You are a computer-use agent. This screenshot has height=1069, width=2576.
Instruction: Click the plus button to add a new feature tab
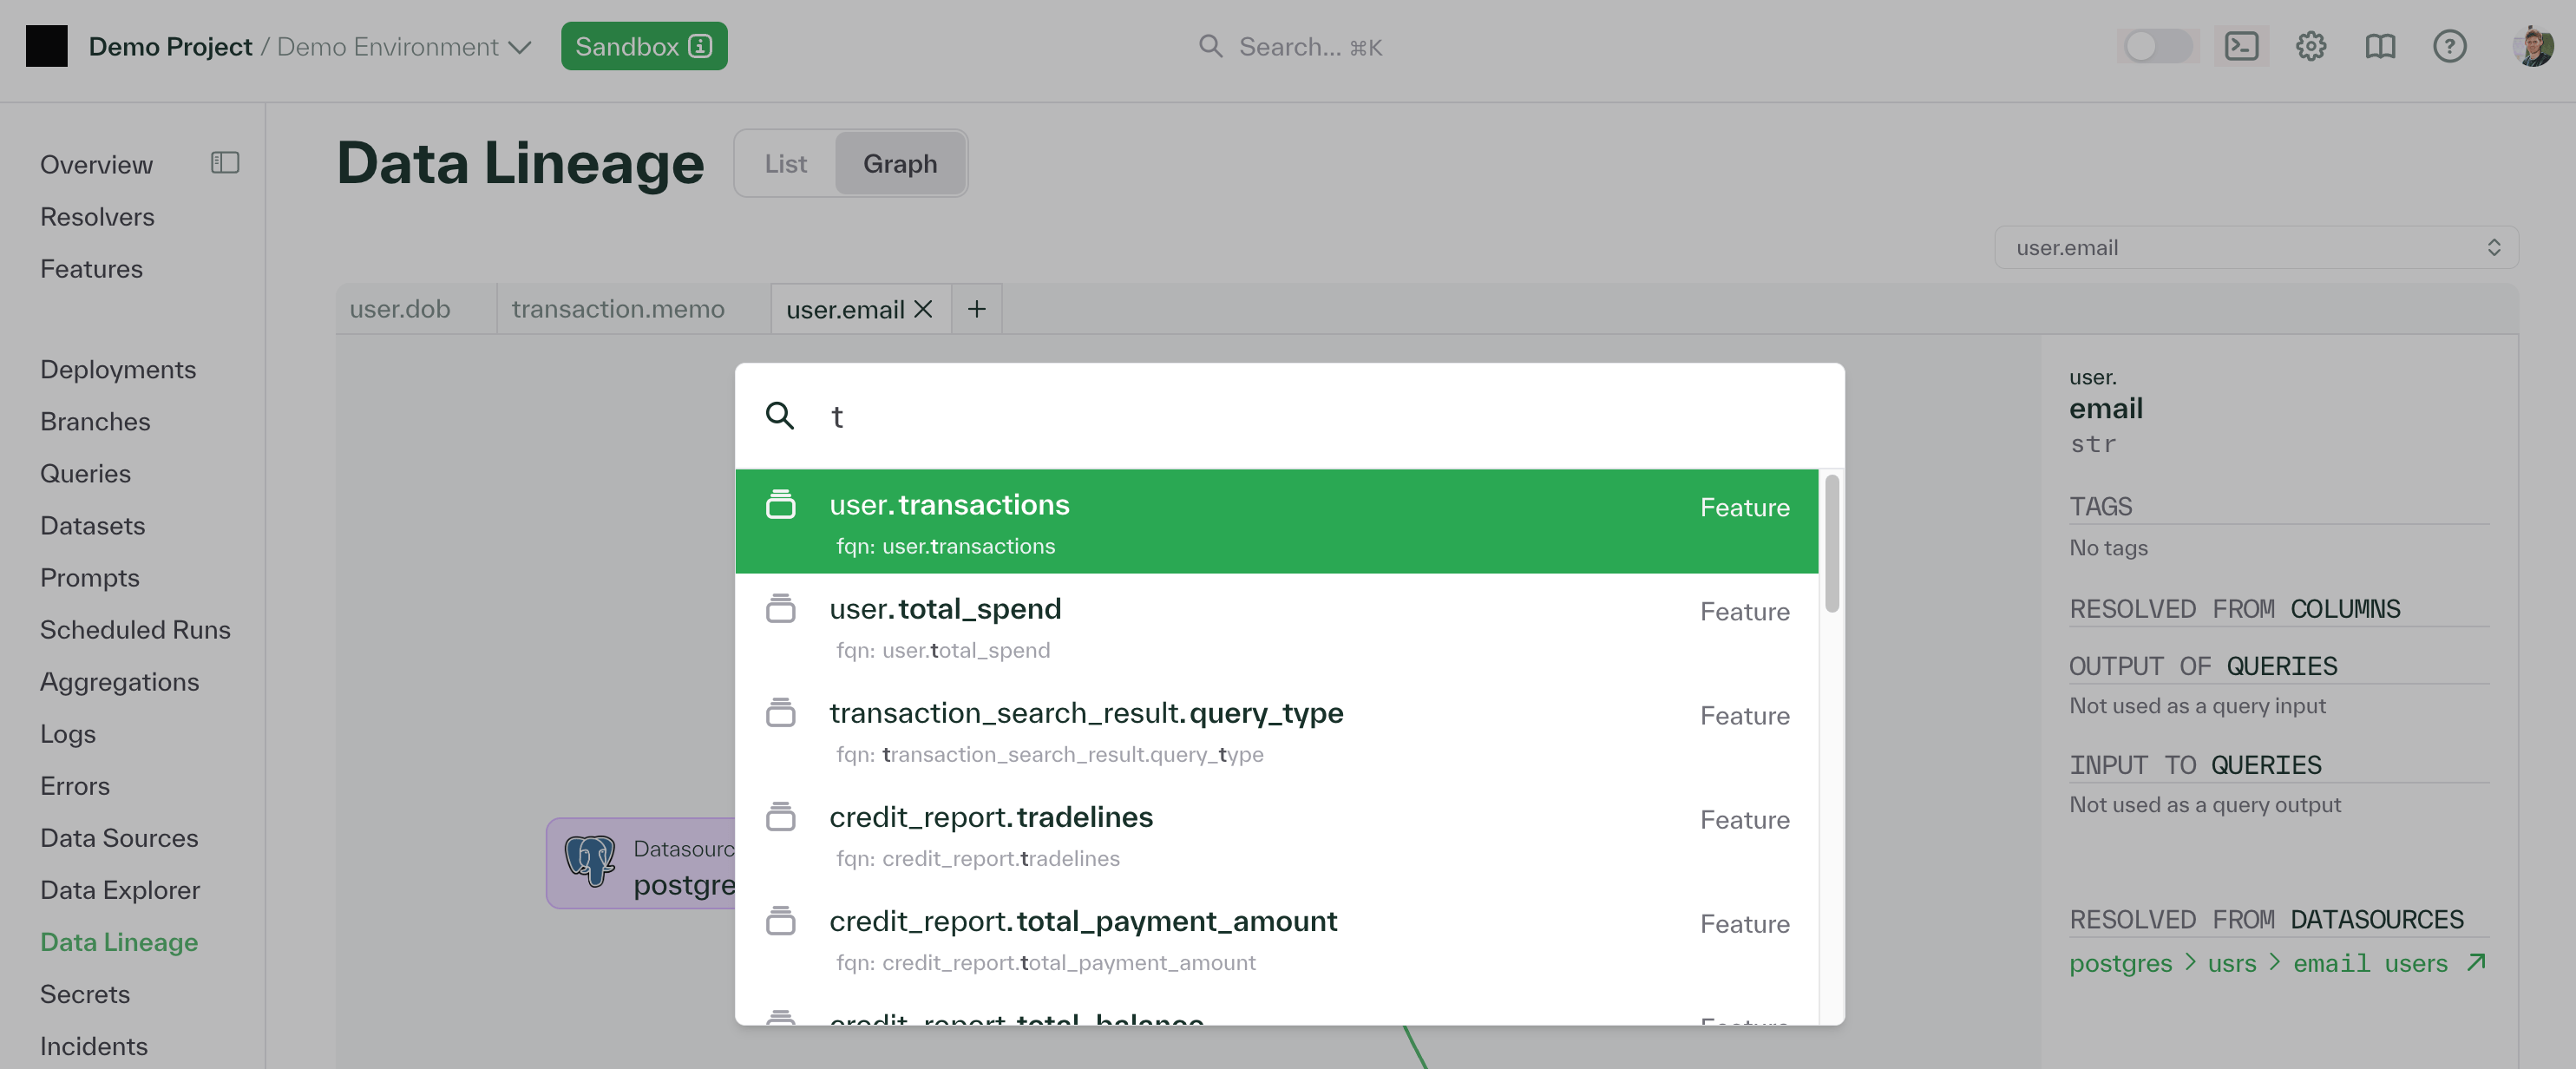[x=976, y=308]
